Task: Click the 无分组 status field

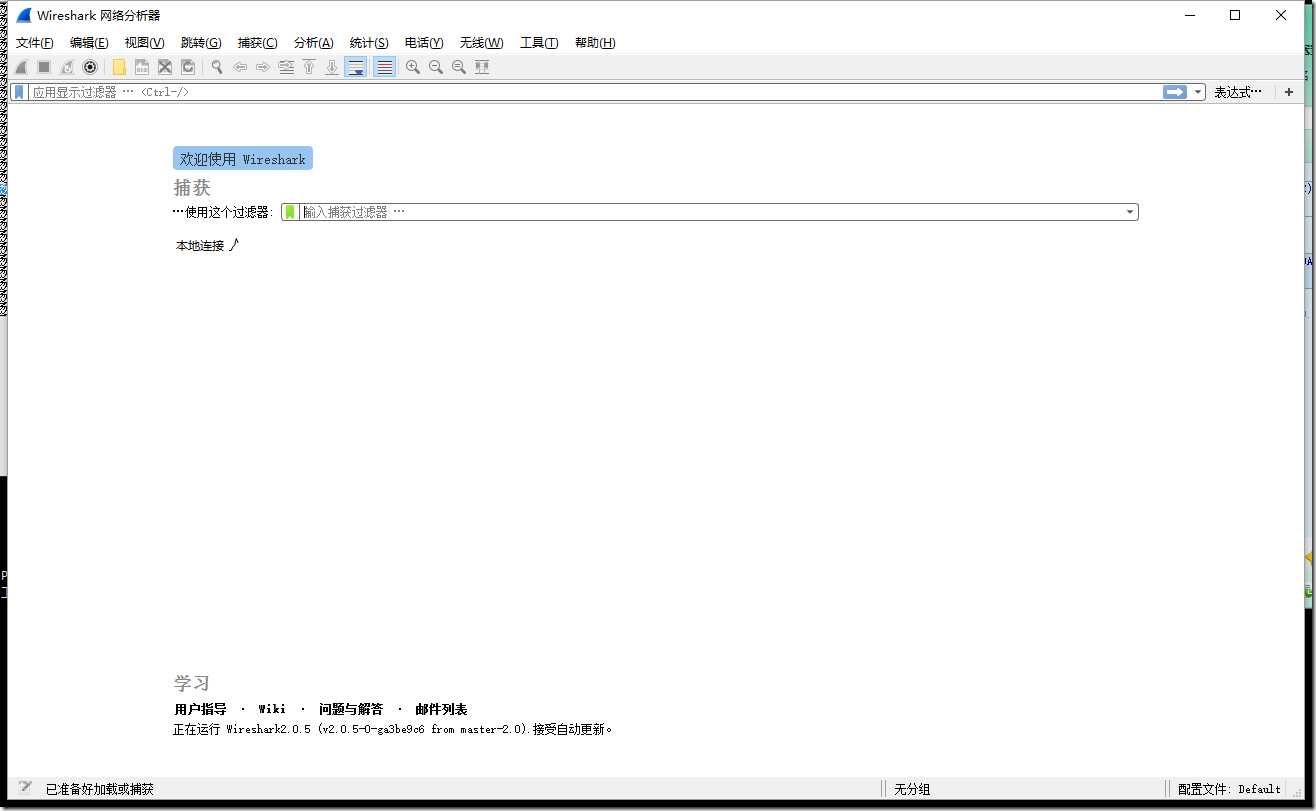Action: (x=912, y=789)
